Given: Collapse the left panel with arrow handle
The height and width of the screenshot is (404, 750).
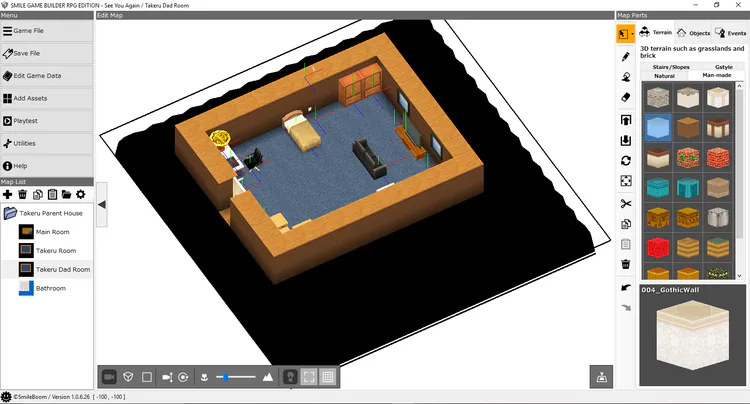Looking at the screenshot, I should pos(101,205).
